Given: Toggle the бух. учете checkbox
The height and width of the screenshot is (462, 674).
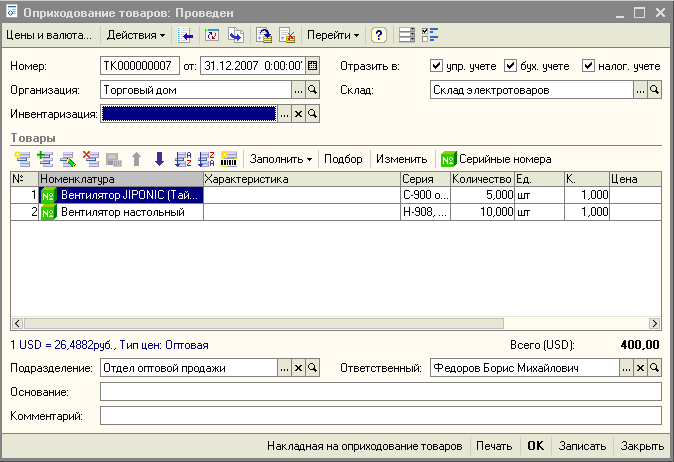Looking at the screenshot, I should 511,66.
